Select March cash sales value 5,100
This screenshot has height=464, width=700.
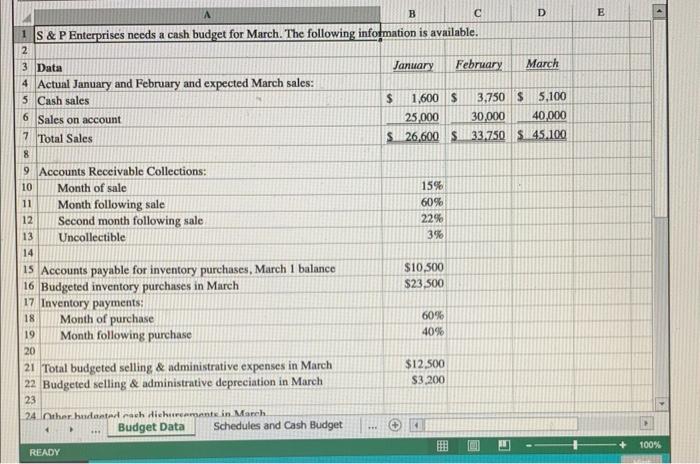click(542, 97)
